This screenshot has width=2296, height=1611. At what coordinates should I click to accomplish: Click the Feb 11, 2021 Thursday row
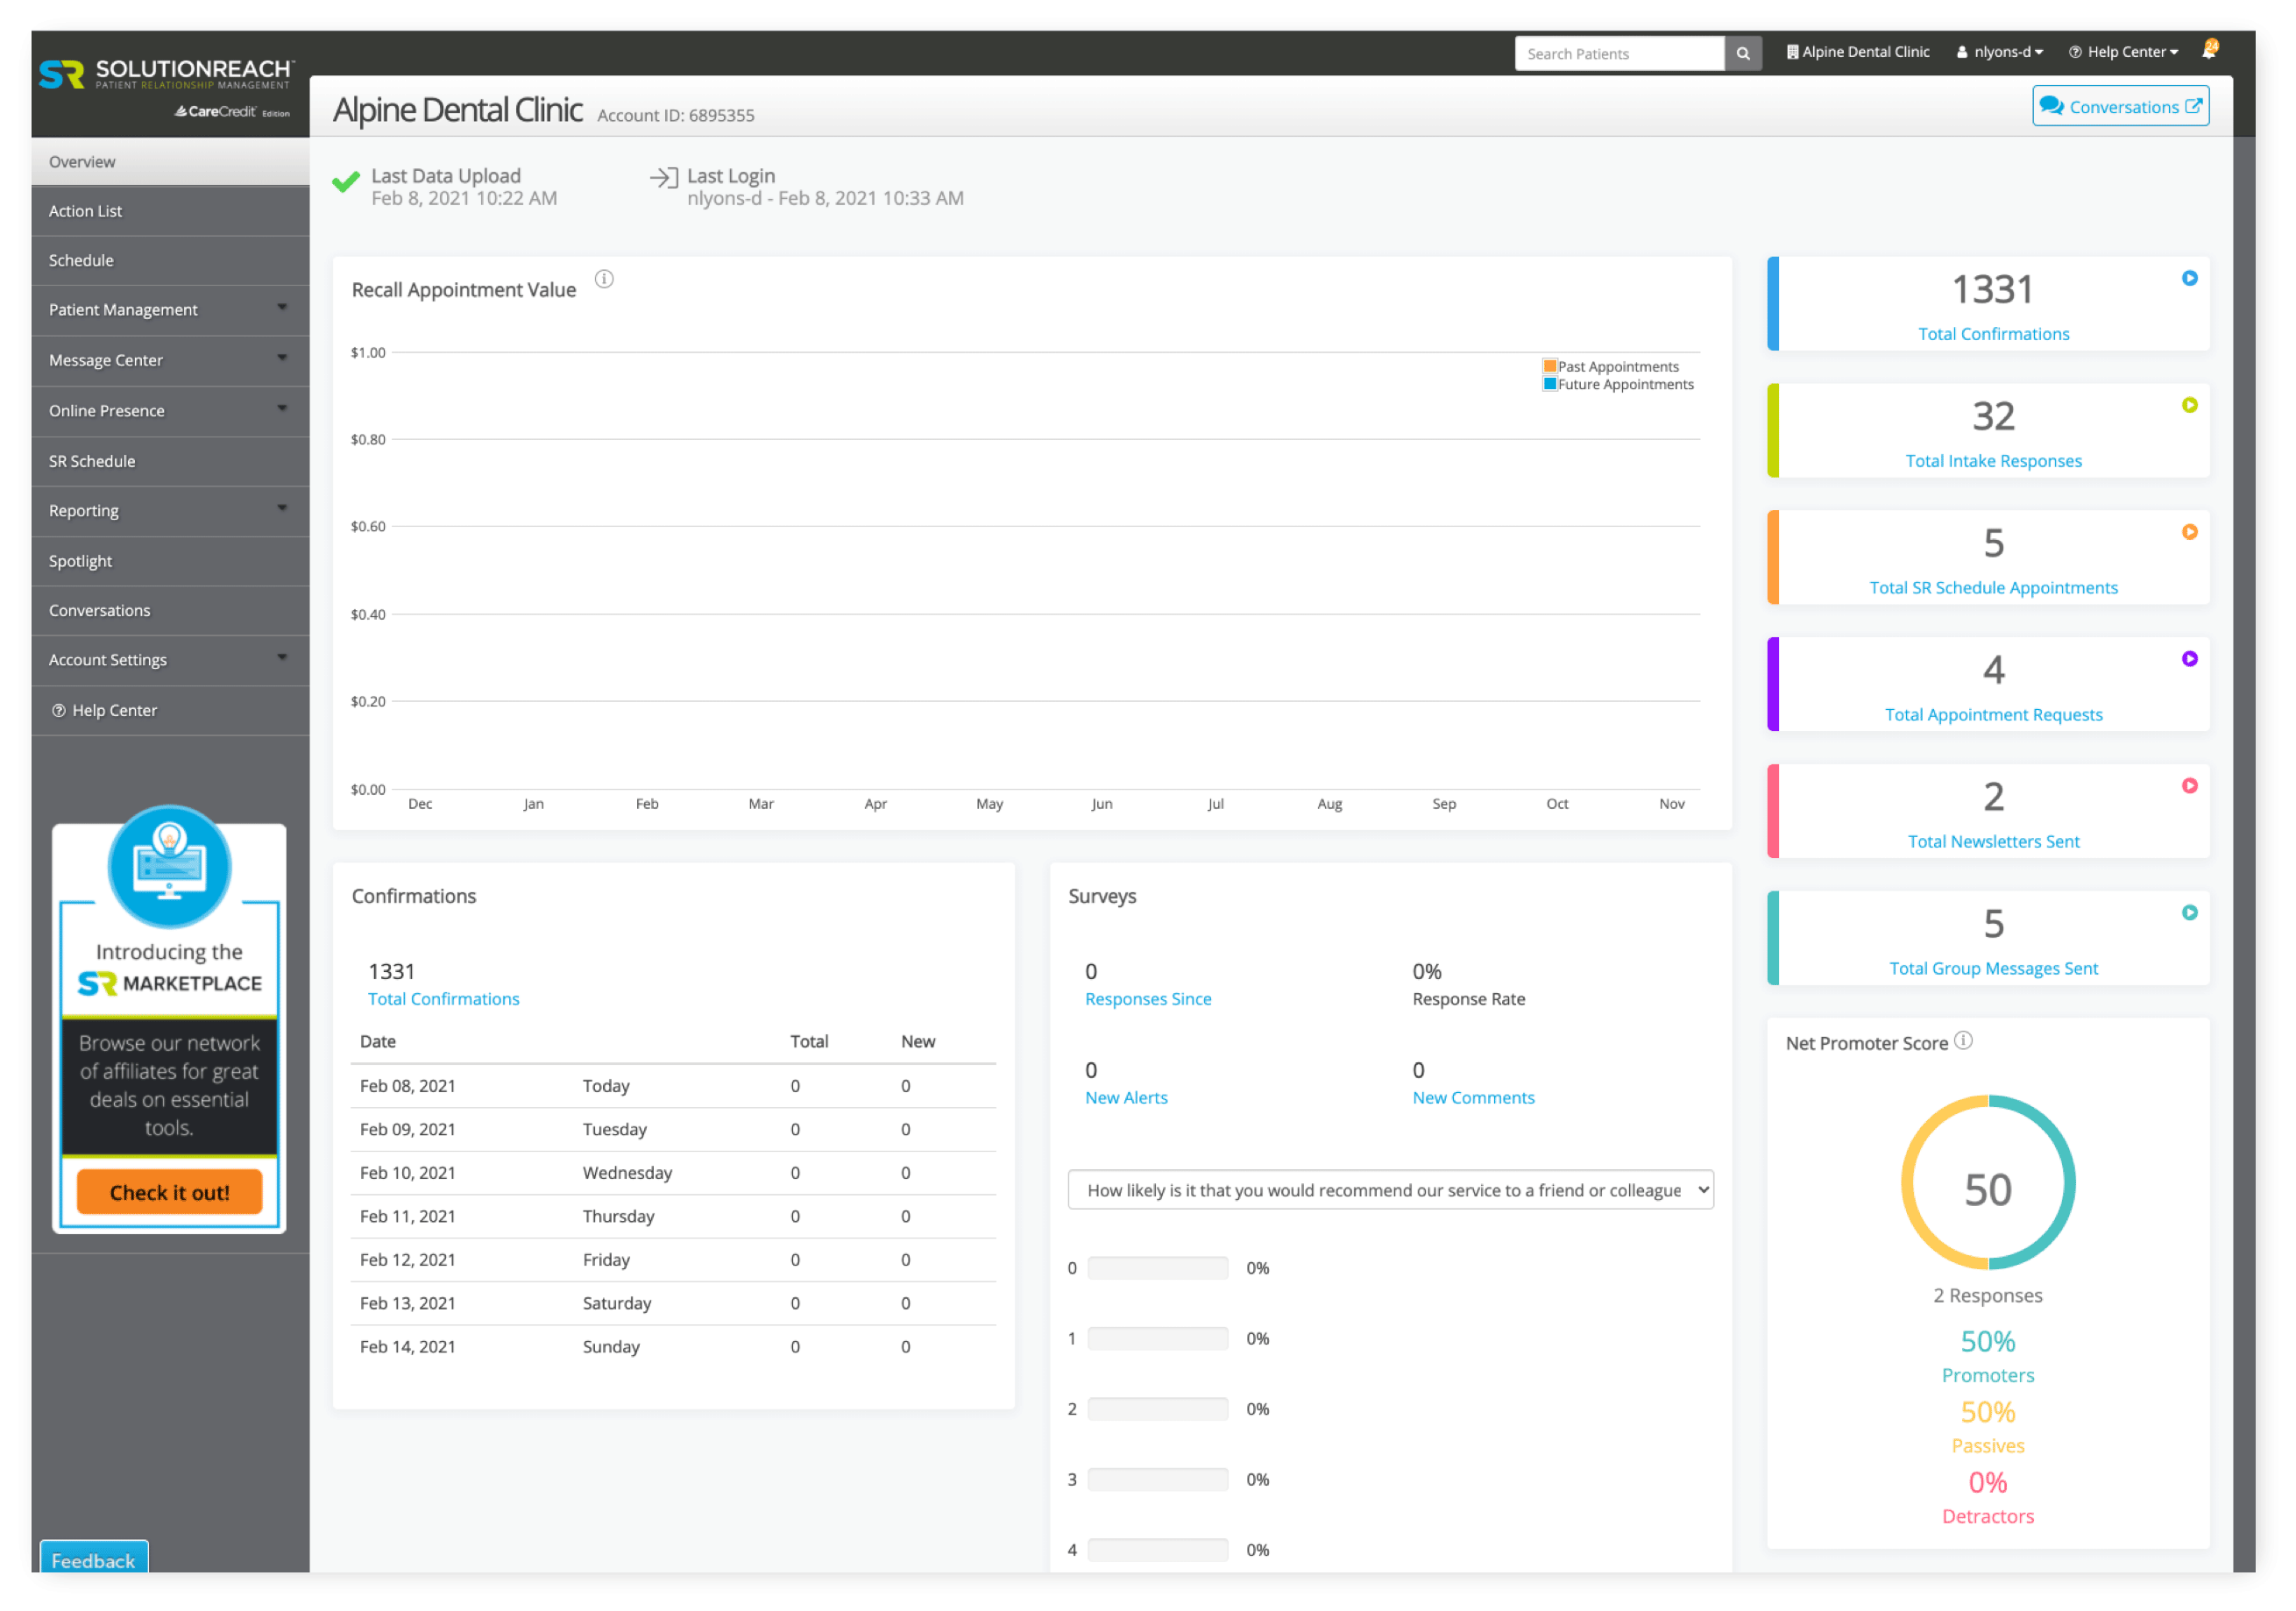click(673, 1217)
